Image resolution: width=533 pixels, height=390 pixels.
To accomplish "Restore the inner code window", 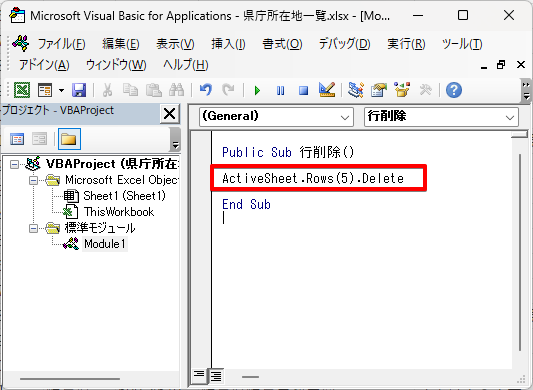I will [x=501, y=65].
